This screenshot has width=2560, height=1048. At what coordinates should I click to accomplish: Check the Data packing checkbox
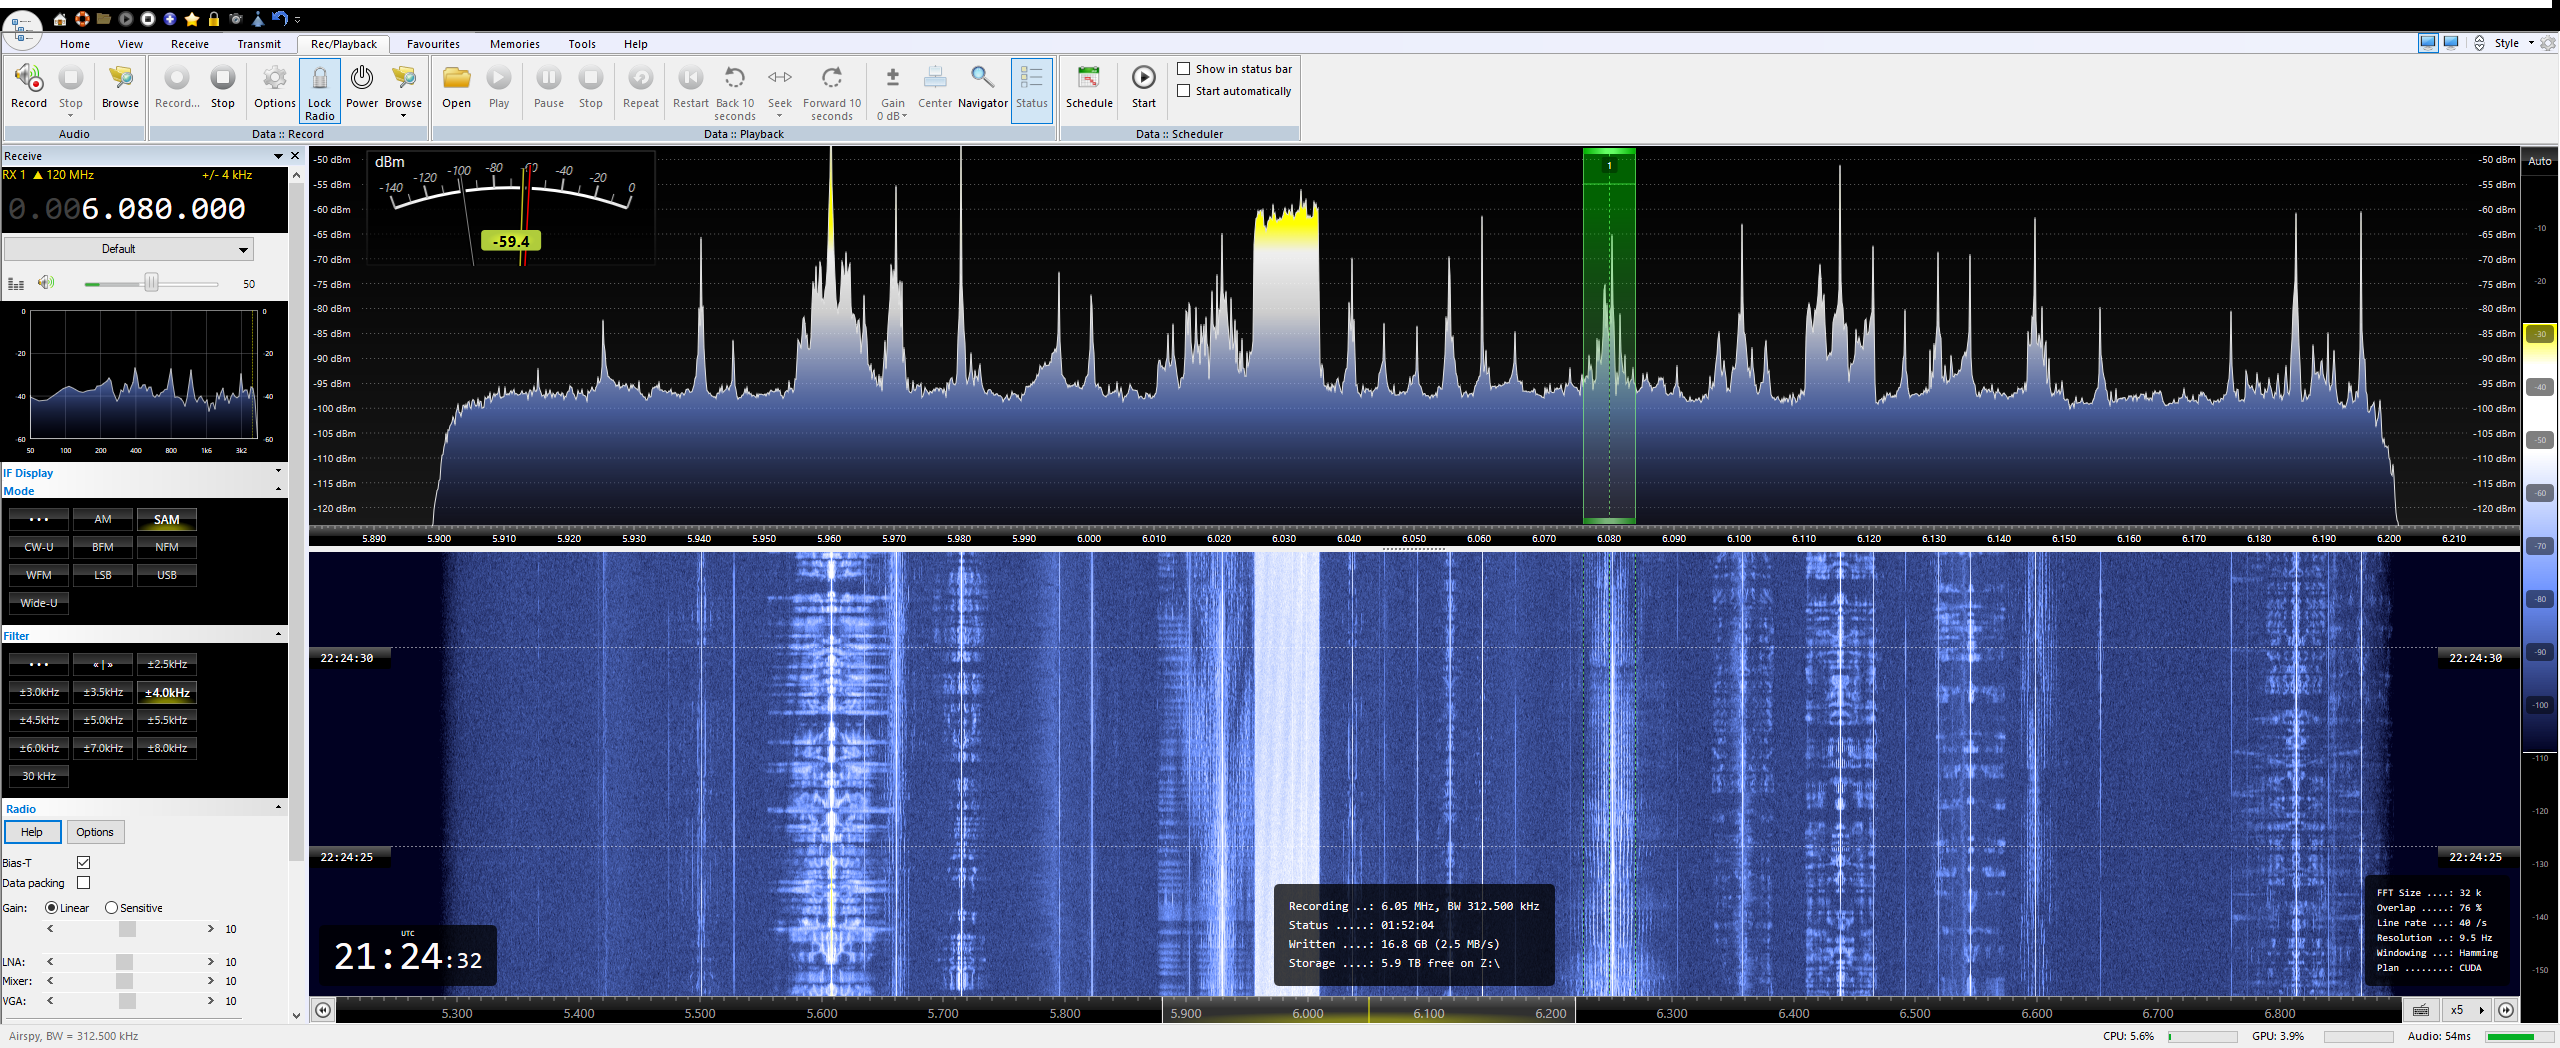[x=84, y=883]
